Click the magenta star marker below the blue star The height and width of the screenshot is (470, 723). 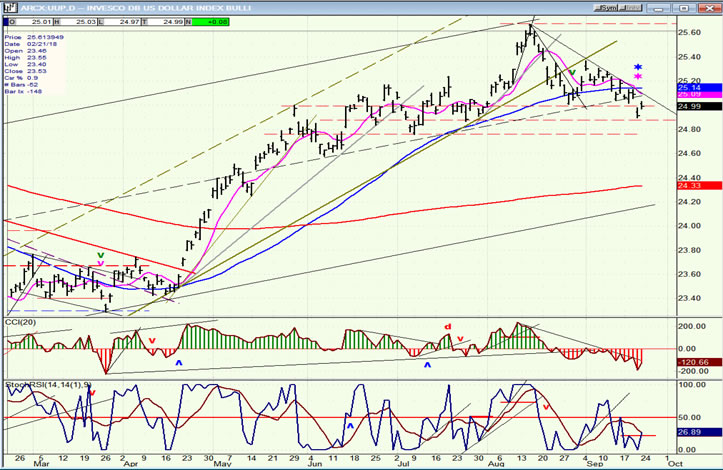pyautogui.click(x=638, y=77)
